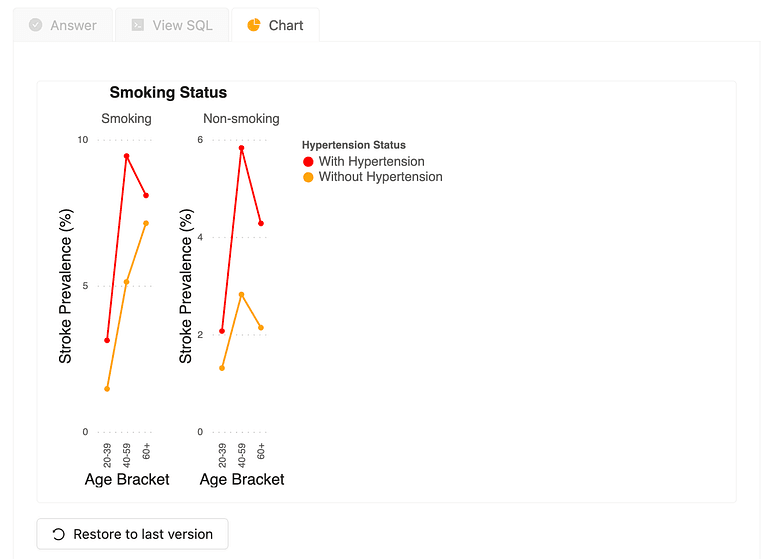The height and width of the screenshot is (559, 770).
Task: Toggle the With Hypertension legend label
Action: pos(371,162)
